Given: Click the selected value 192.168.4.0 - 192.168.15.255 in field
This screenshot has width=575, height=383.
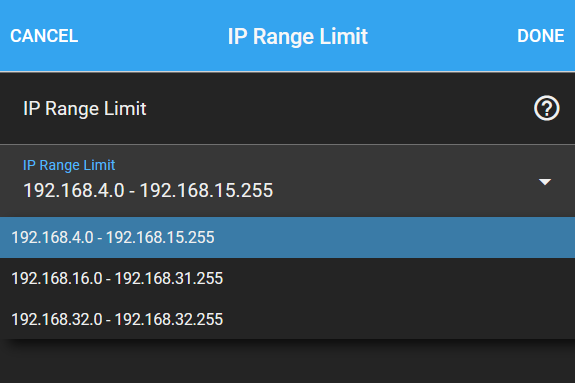Looking at the screenshot, I should (x=148, y=190).
